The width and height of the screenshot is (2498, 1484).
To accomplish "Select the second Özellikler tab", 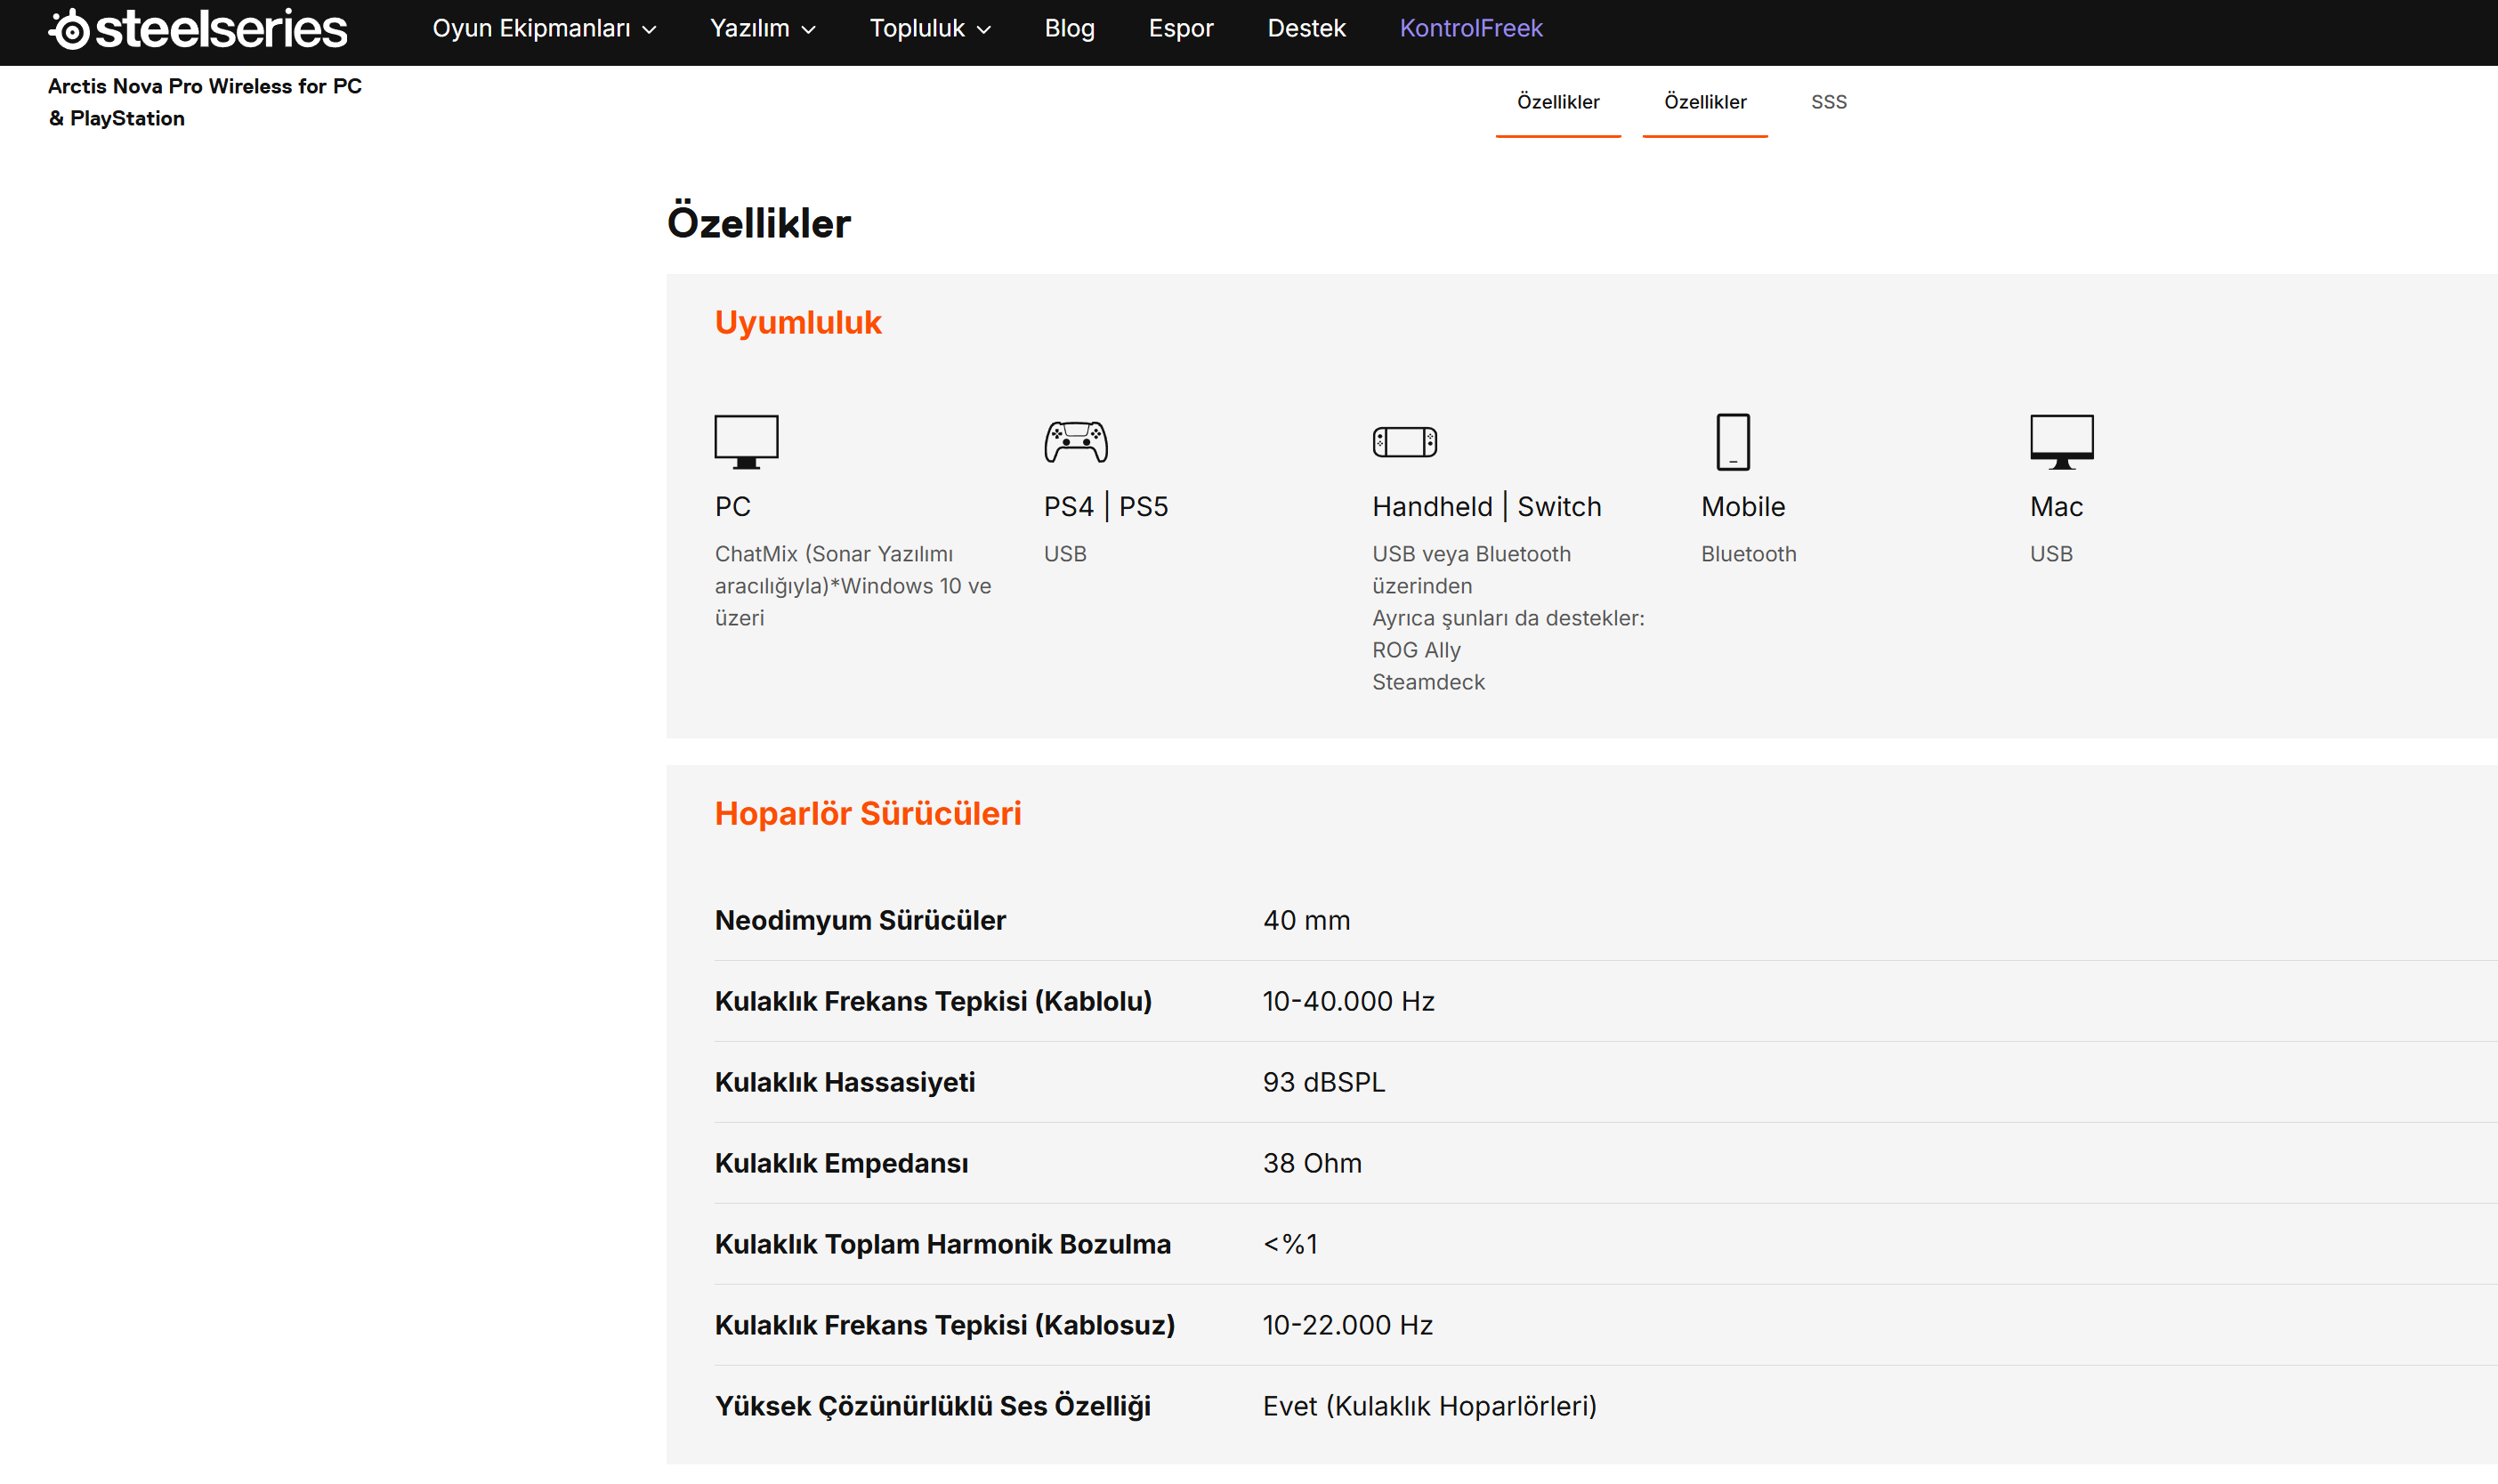I will coord(1705,102).
